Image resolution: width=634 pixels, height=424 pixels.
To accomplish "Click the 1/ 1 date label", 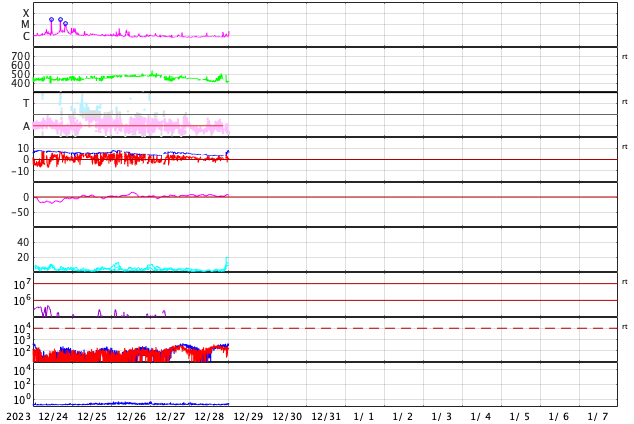I will 364,417.
